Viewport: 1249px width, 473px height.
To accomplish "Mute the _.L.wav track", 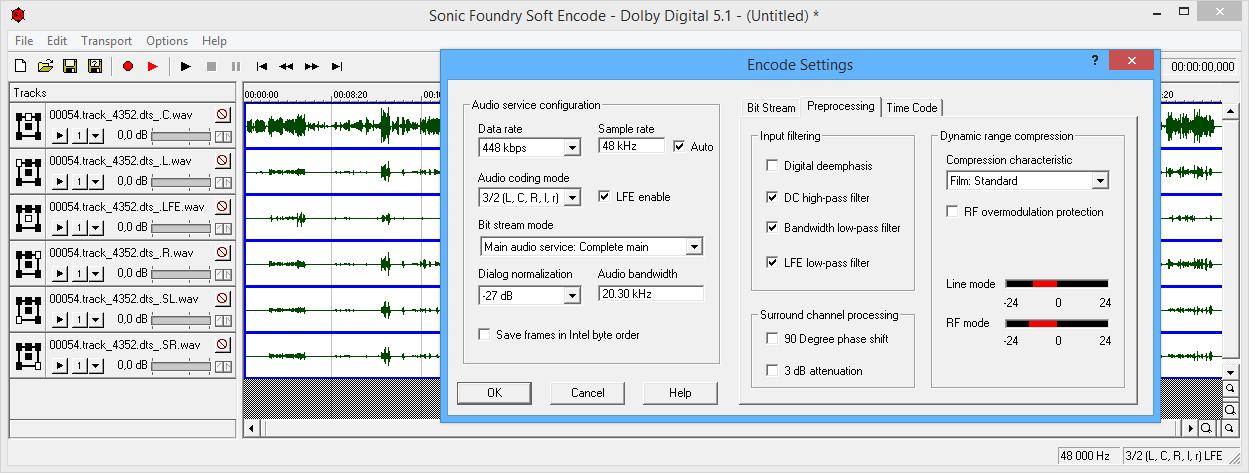I will pyautogui.click(x=223, y=161).
